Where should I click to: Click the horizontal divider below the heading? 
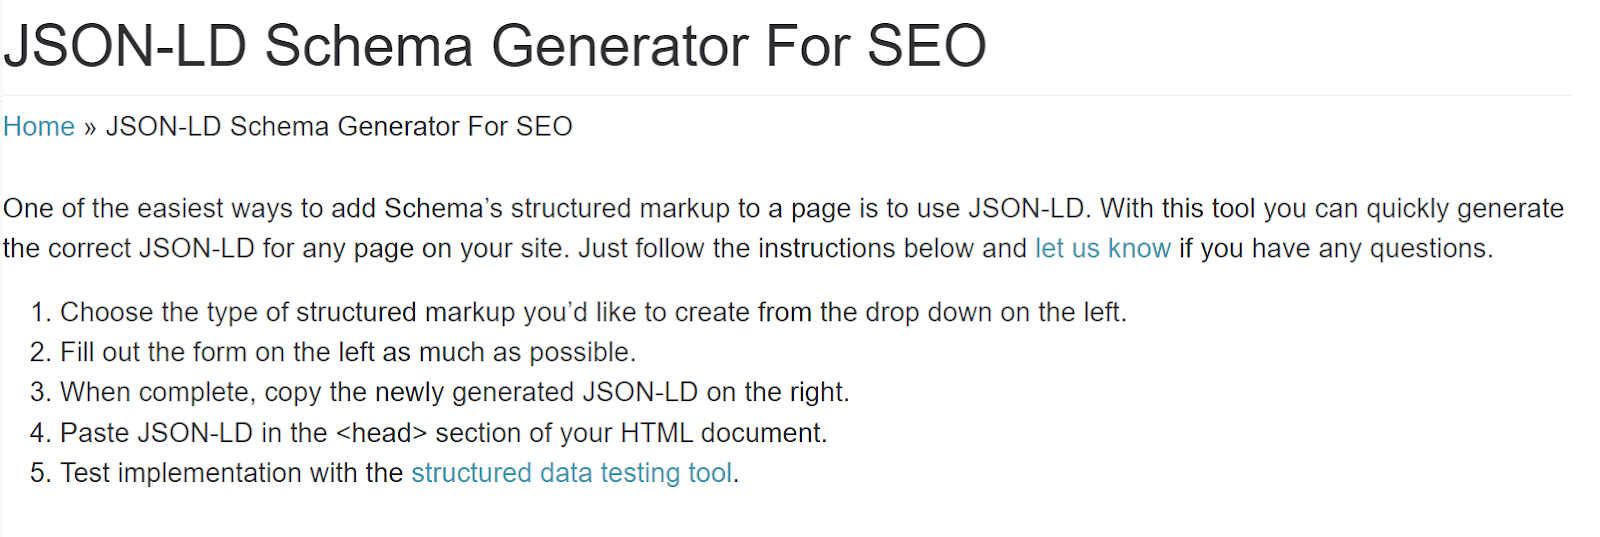(786, 96)
